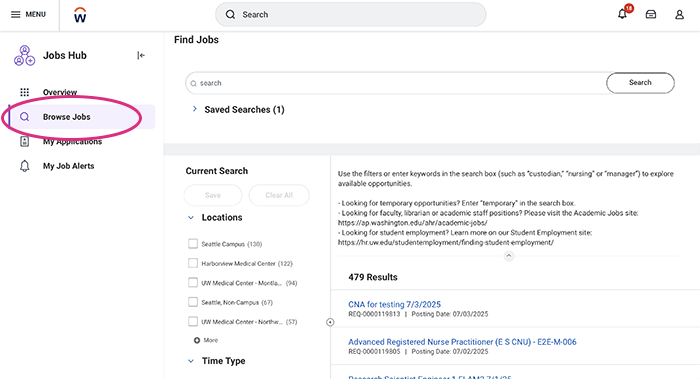The image size is (700, 379).
Task: Click the global Search field at top
Action: [350, 15]
